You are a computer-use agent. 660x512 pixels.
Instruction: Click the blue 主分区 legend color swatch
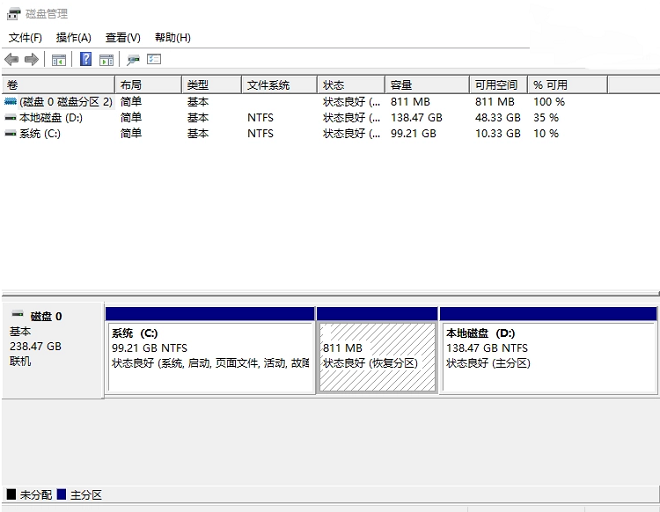62,495
